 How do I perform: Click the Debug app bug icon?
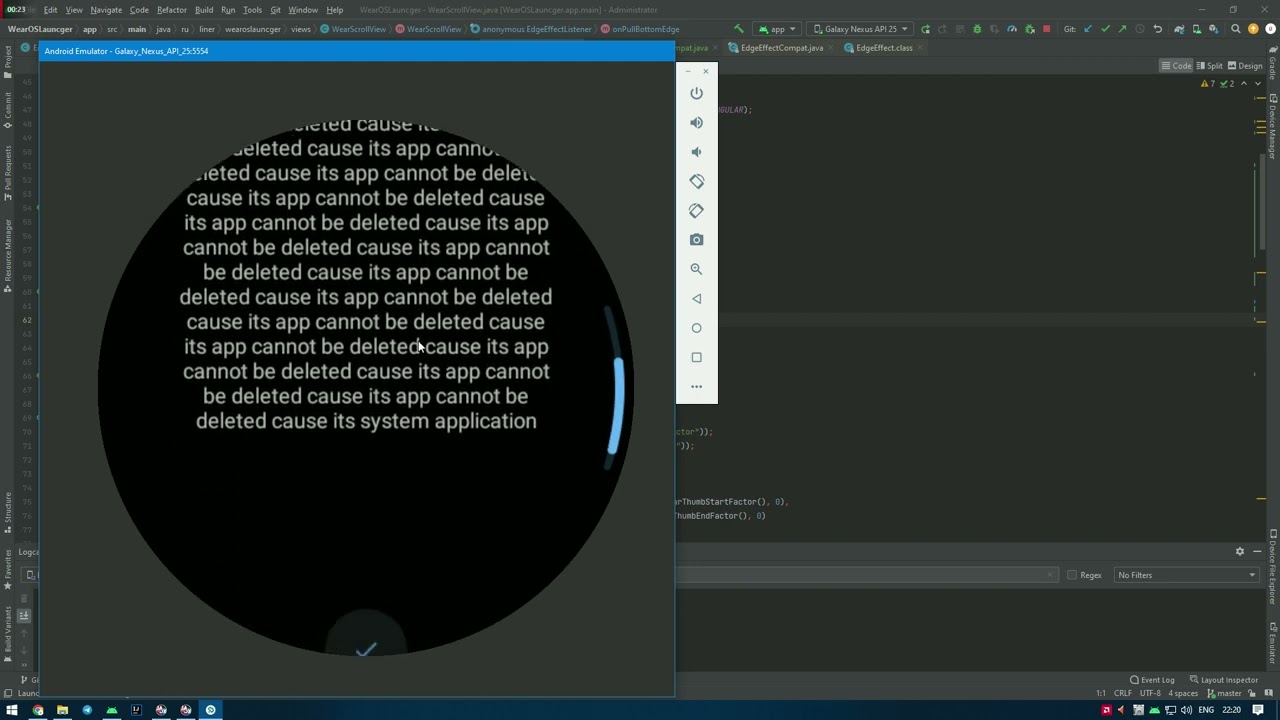tap(977, 29)
